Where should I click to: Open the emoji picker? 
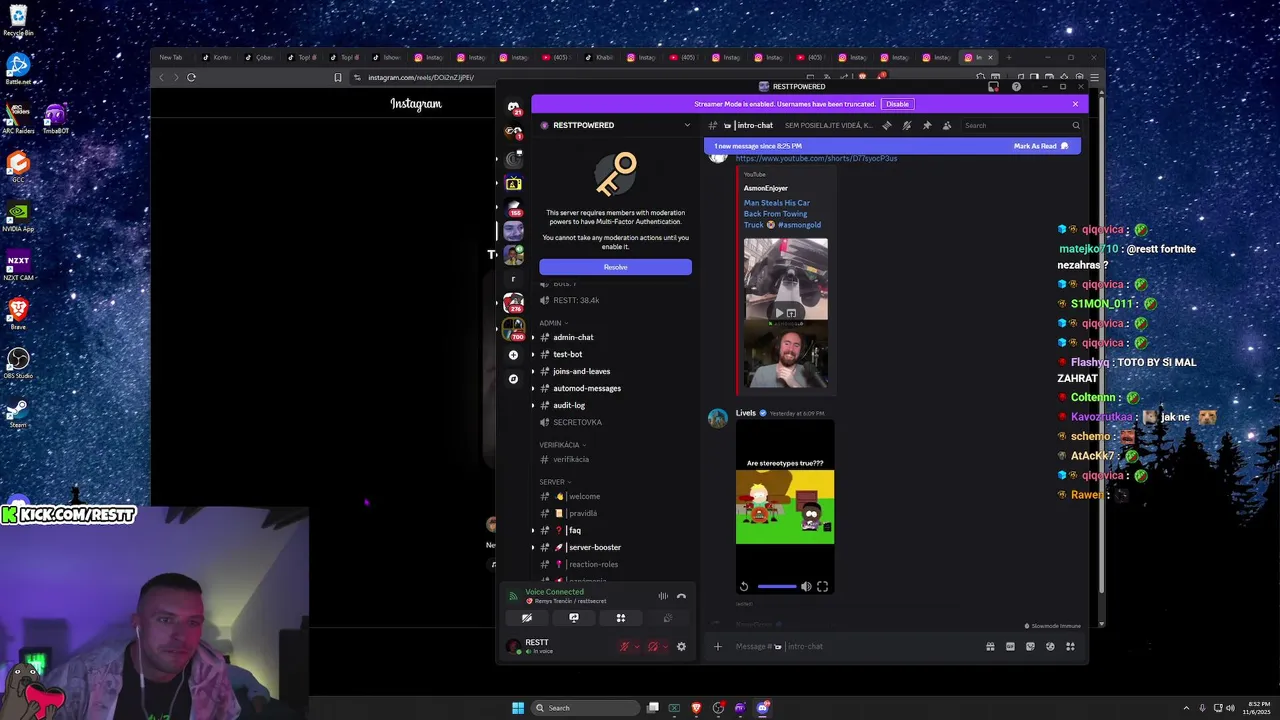pos(1050,646)
